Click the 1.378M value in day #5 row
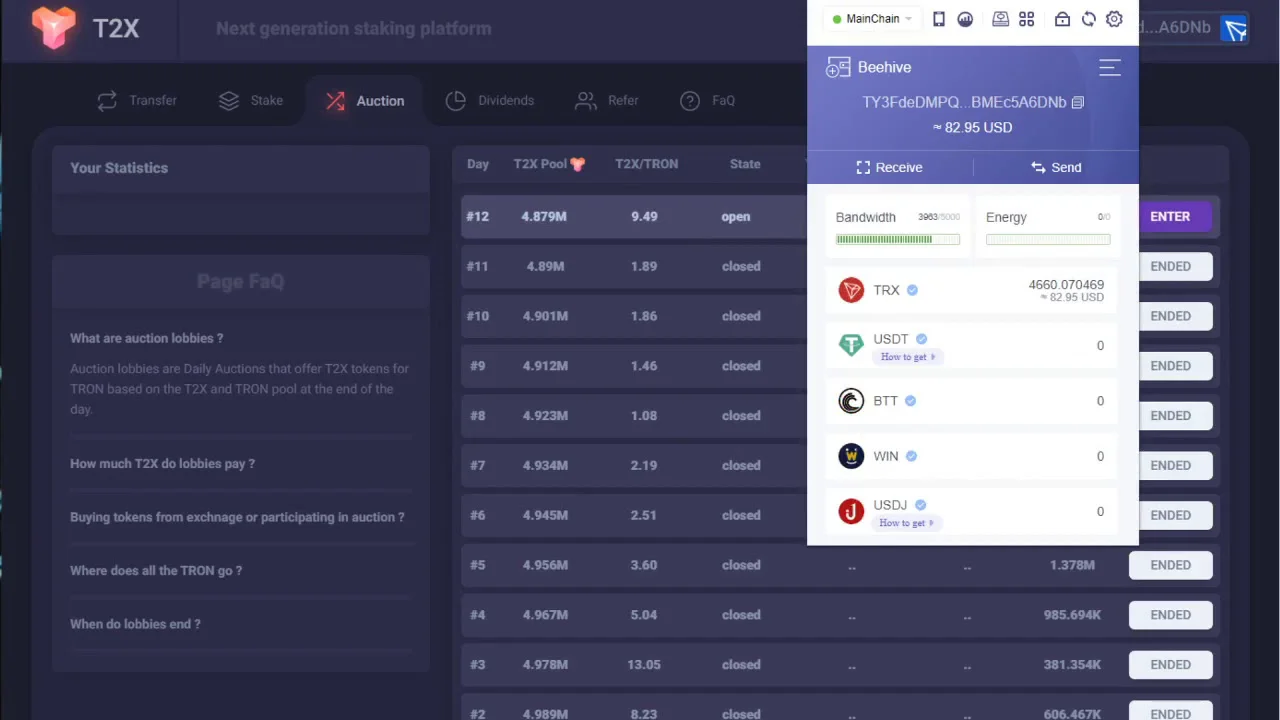 coord(1072,565)
